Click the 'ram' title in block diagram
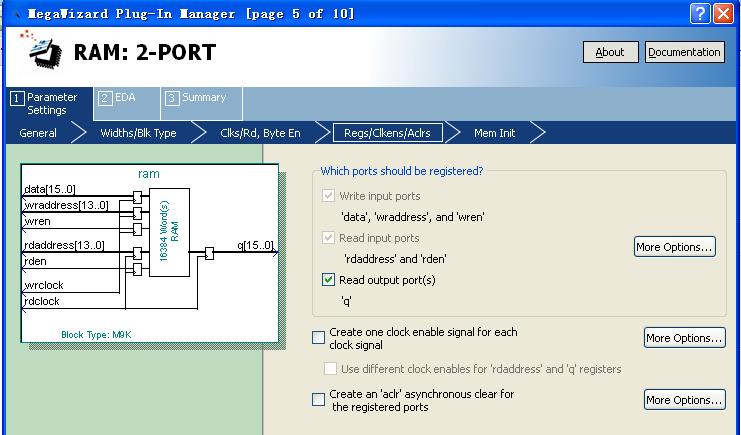The width and height of the screenshot is (741, 435). 149,174
